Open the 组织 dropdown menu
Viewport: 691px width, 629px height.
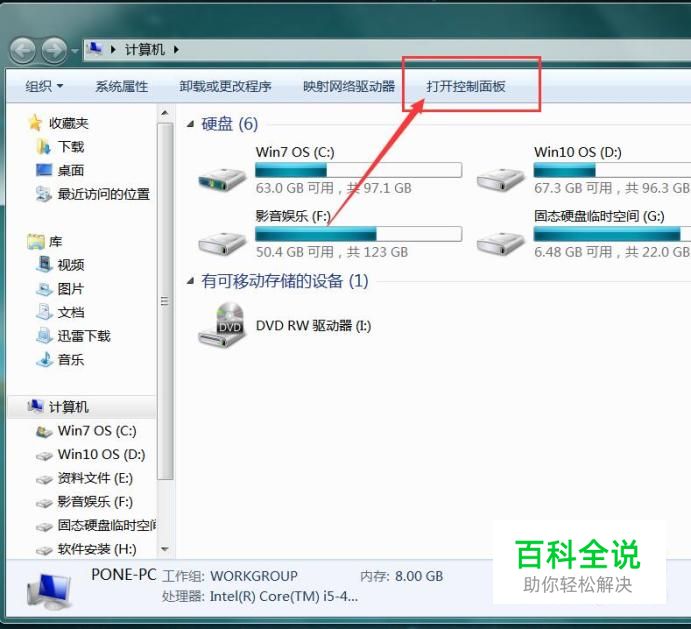44,86
